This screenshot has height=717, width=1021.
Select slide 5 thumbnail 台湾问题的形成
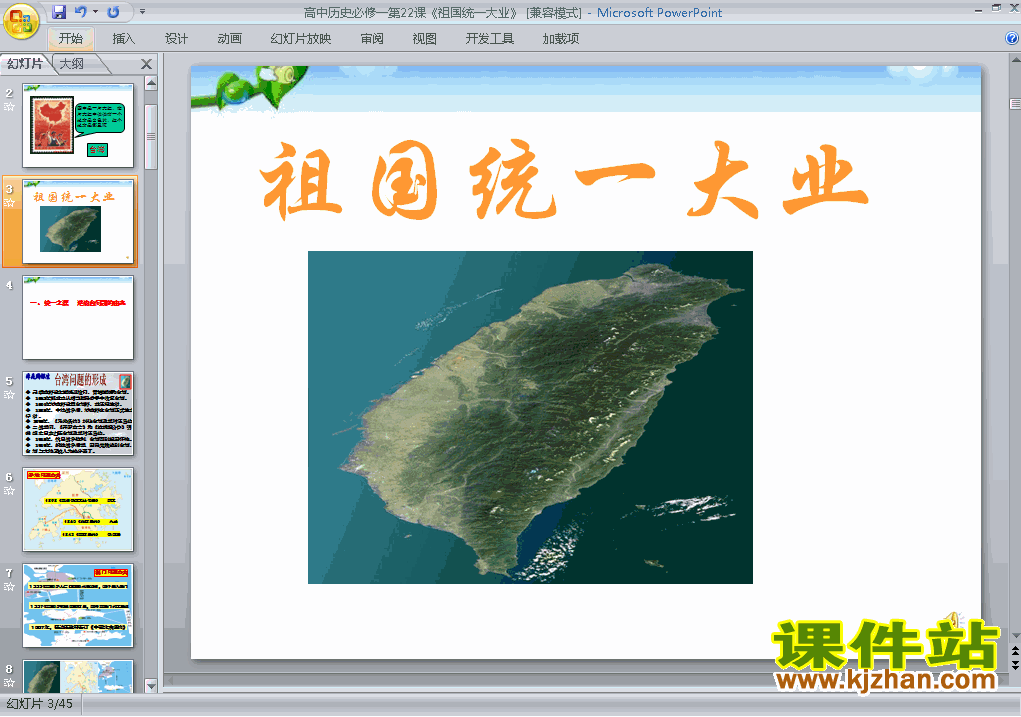click(78, 413)
